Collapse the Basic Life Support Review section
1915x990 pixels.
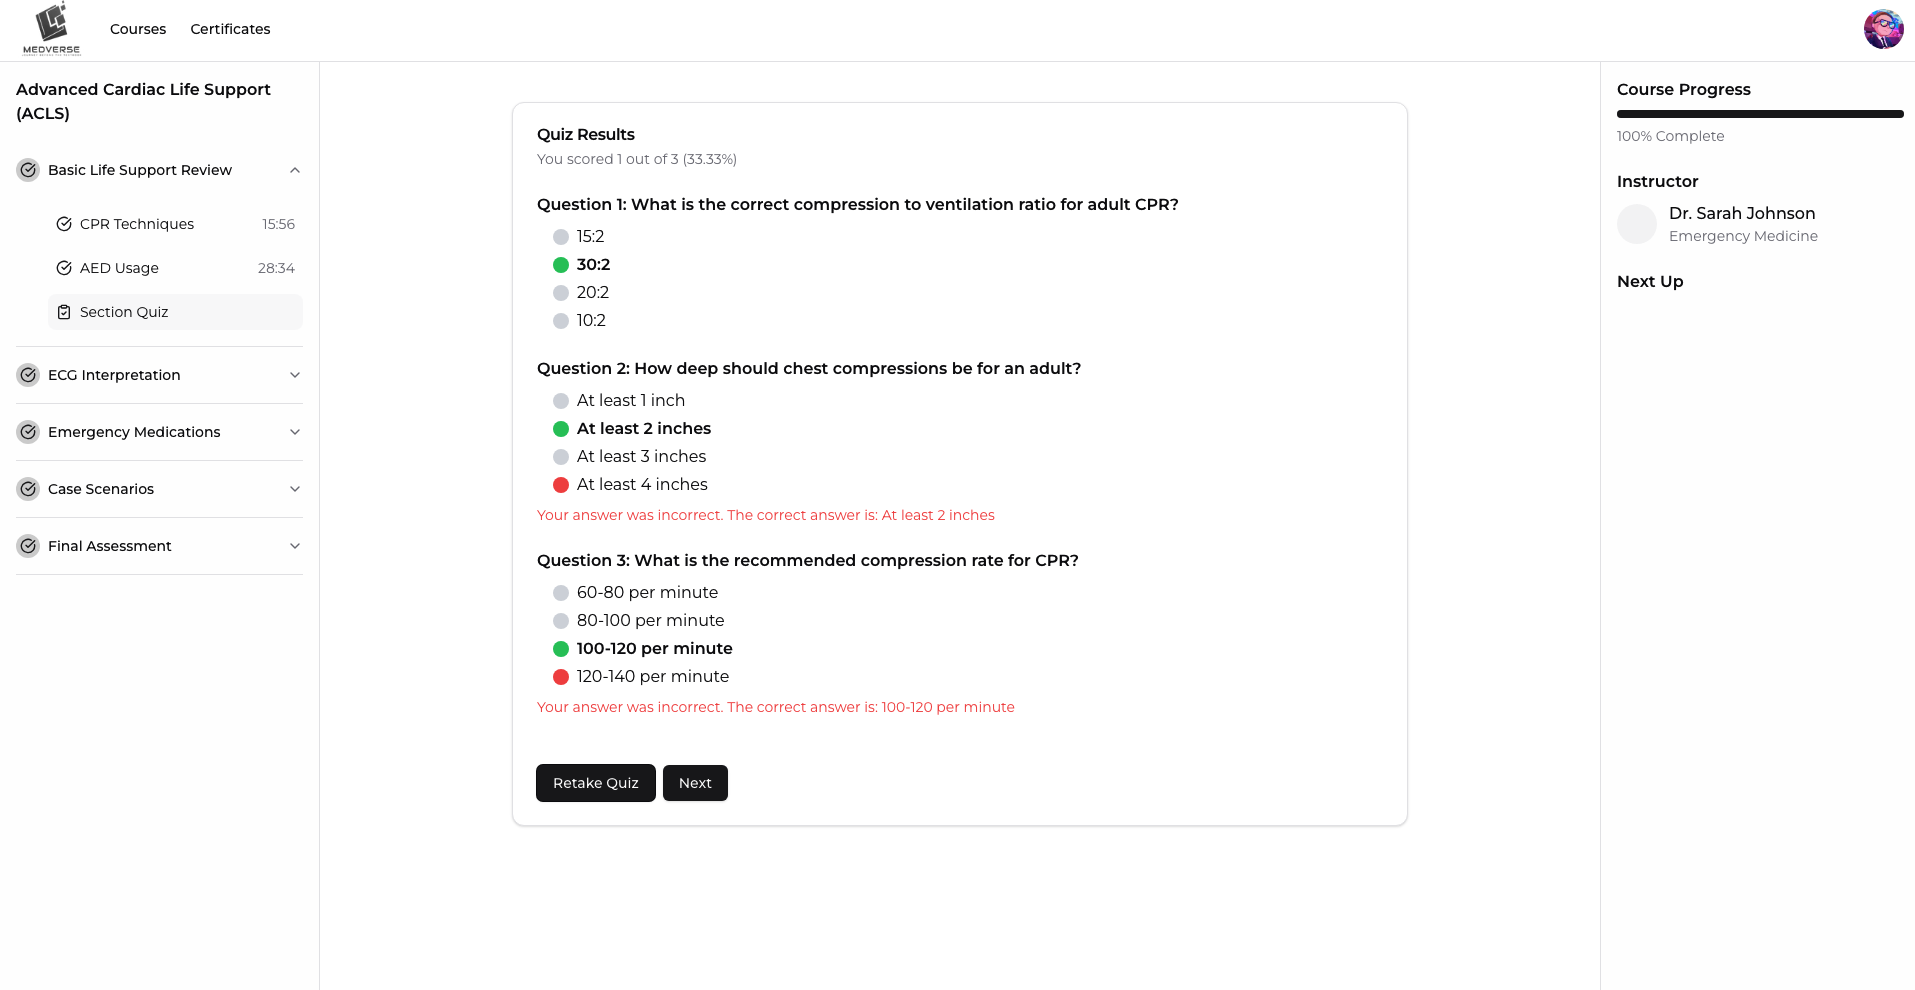(295, 170)
